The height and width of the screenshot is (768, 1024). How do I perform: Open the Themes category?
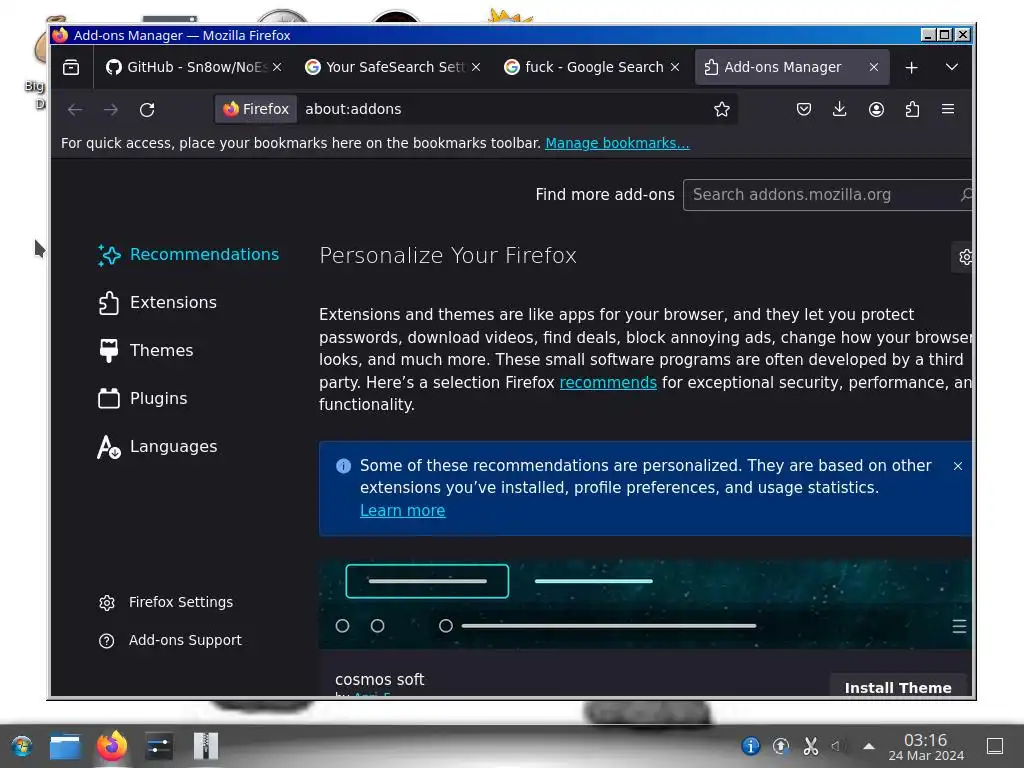point(146,351)
